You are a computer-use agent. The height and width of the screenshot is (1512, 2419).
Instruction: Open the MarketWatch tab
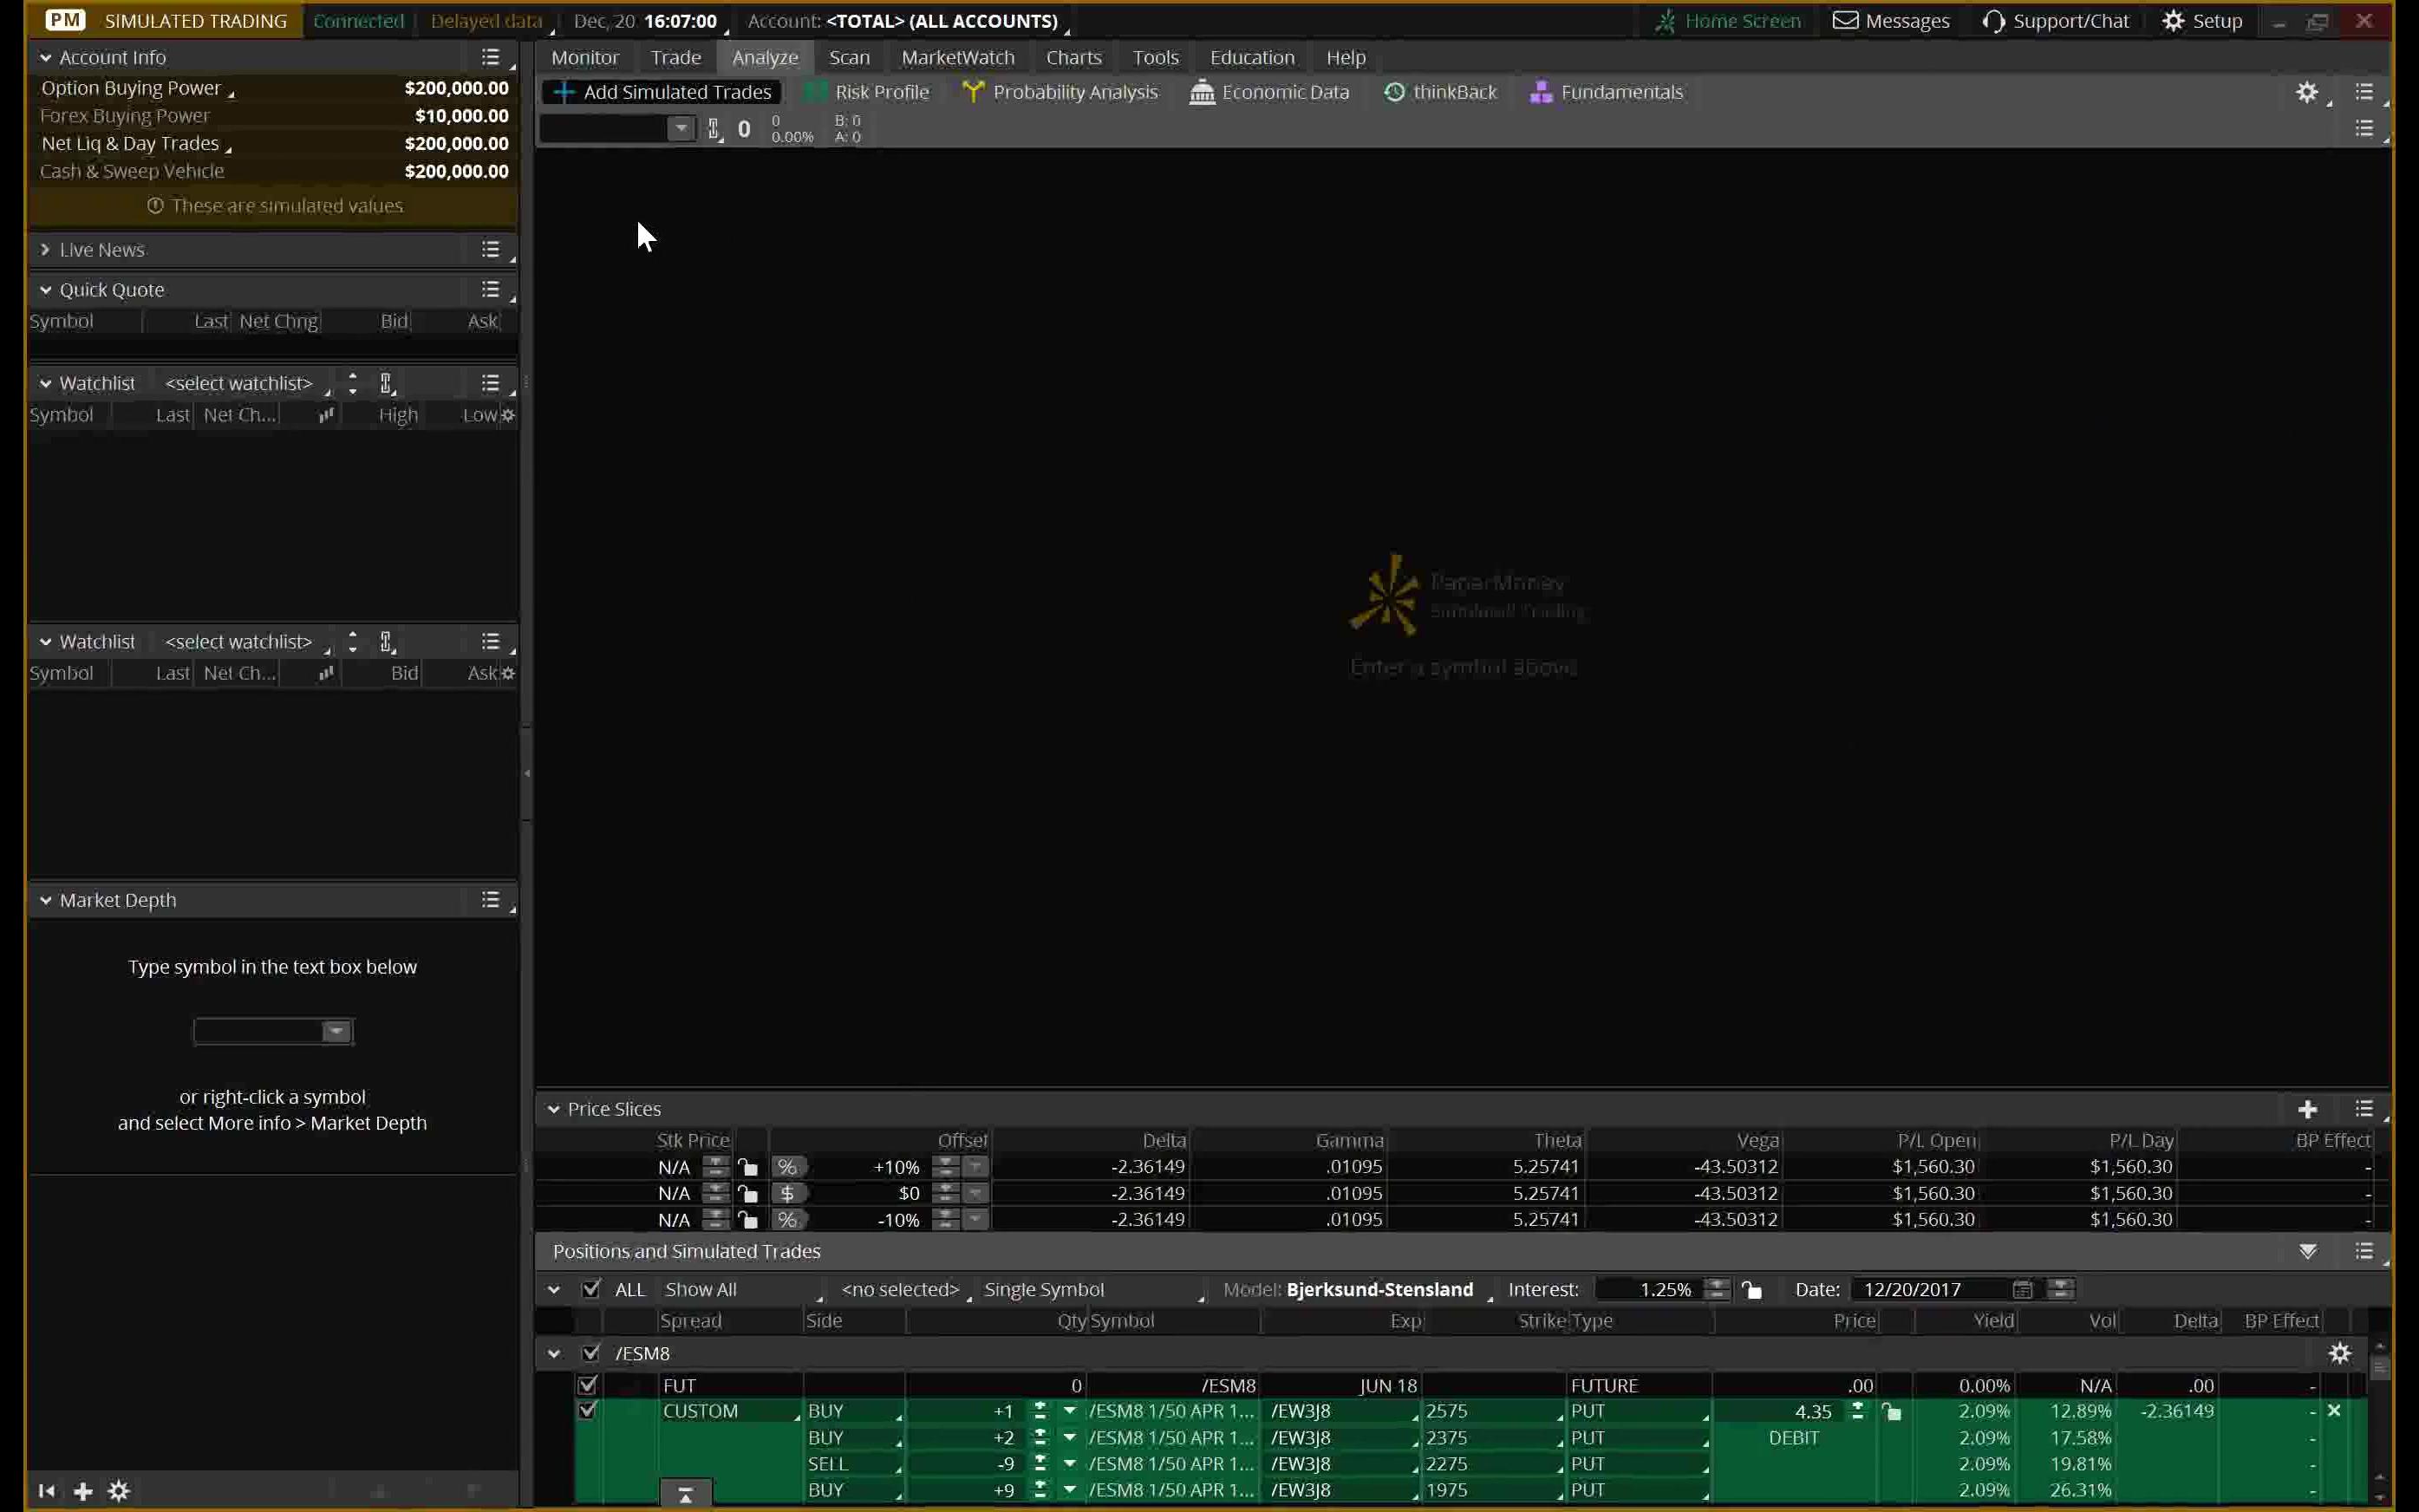958,57
